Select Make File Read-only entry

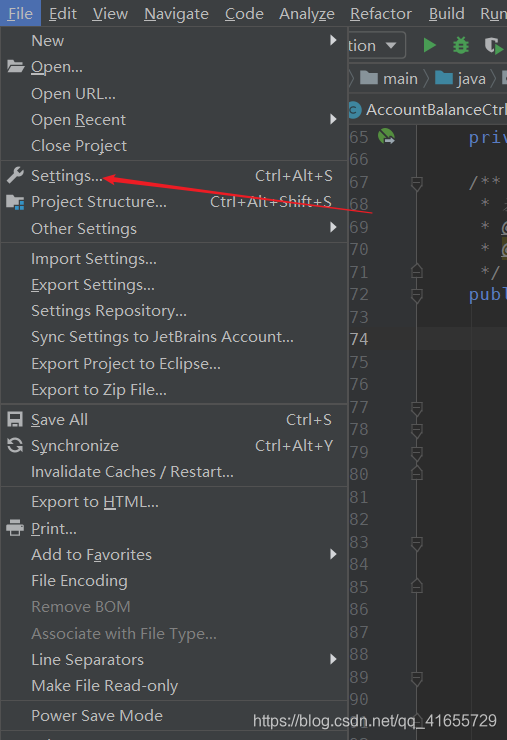pyautogui.click(x=174, y=686)
